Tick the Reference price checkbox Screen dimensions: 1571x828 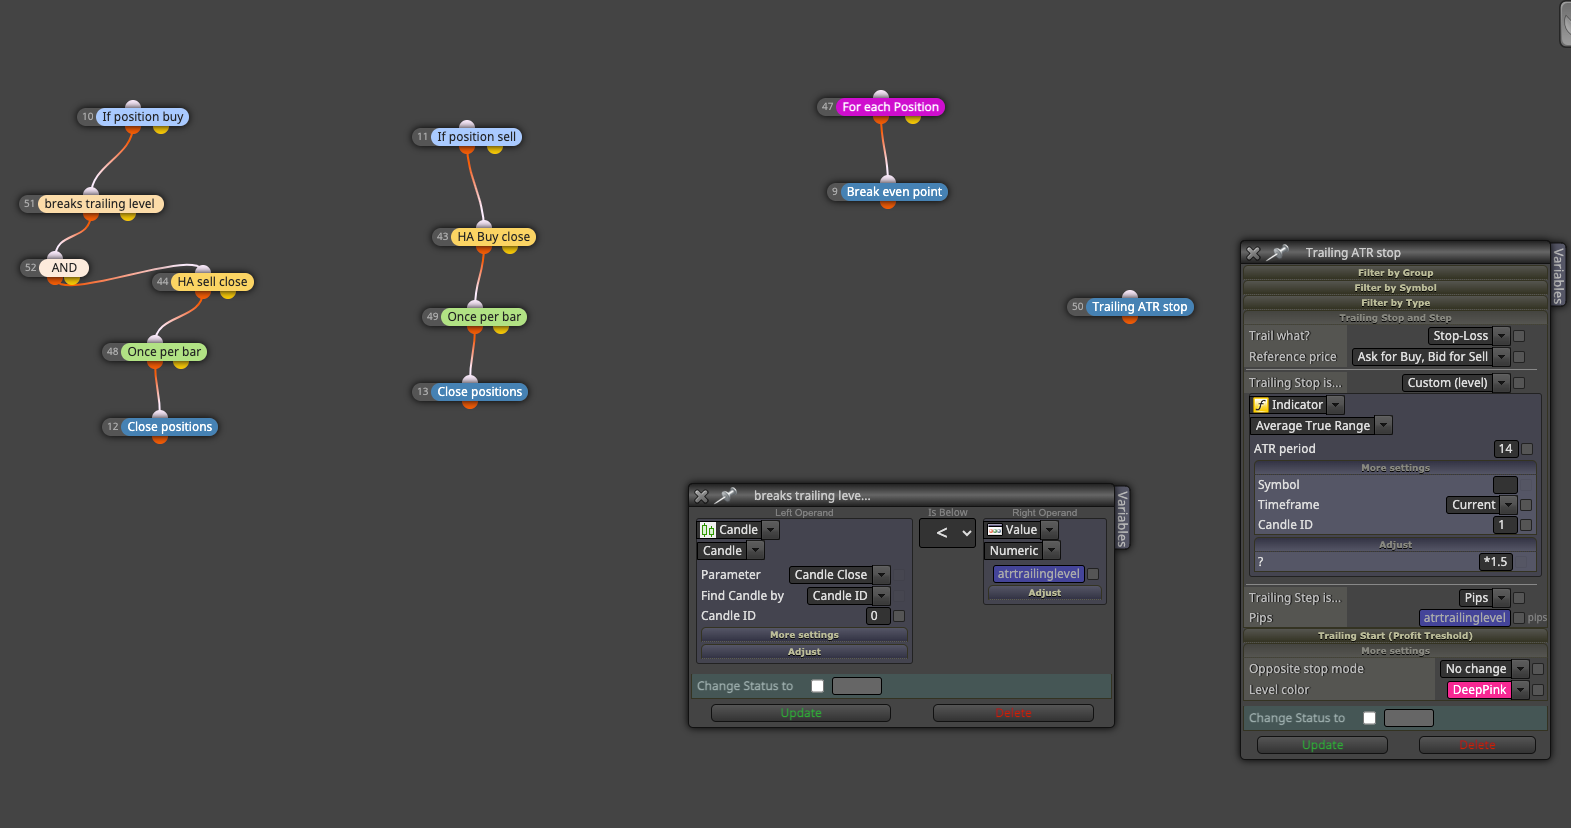pyautogui.click(x=1519, y=357)
